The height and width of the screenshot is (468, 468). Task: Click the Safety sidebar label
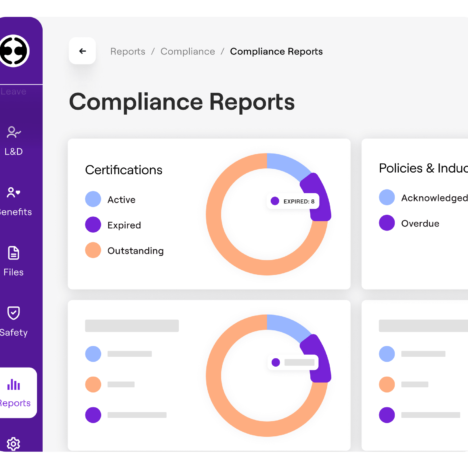pyautogui.click(x=14, y=332)
